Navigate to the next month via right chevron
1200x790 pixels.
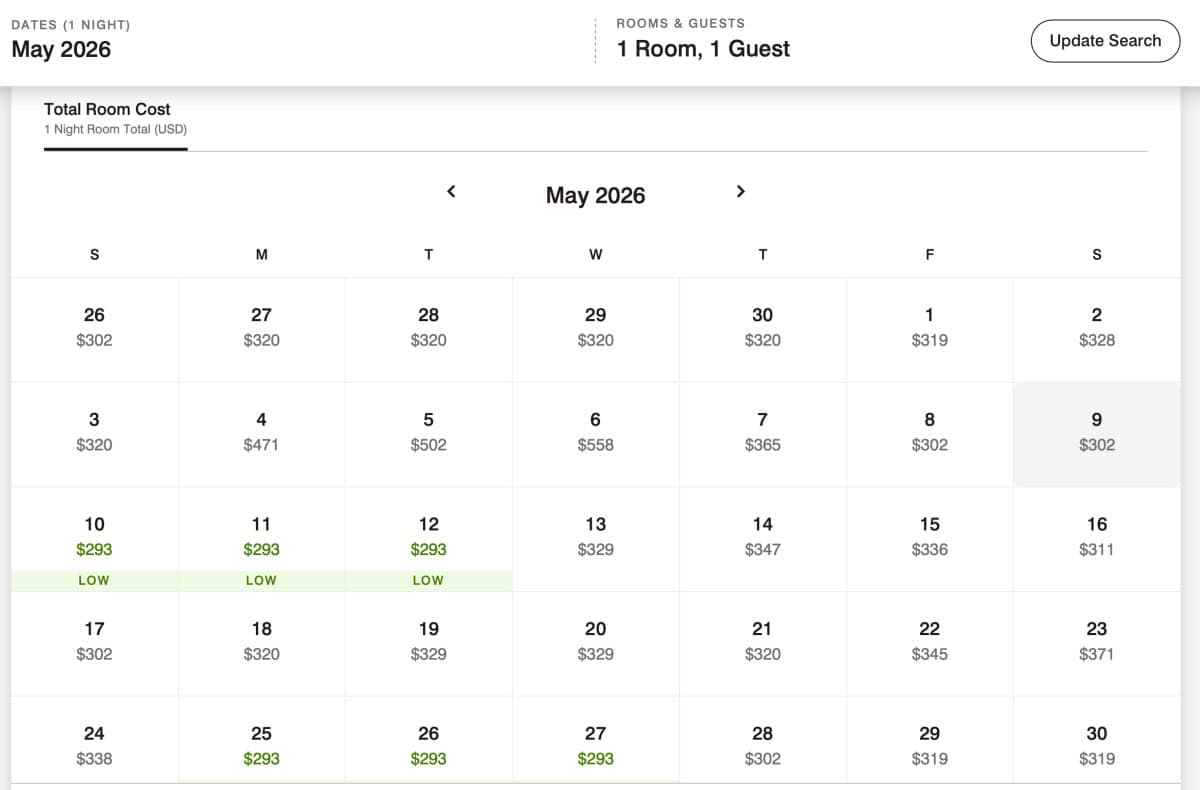[740, 191]
